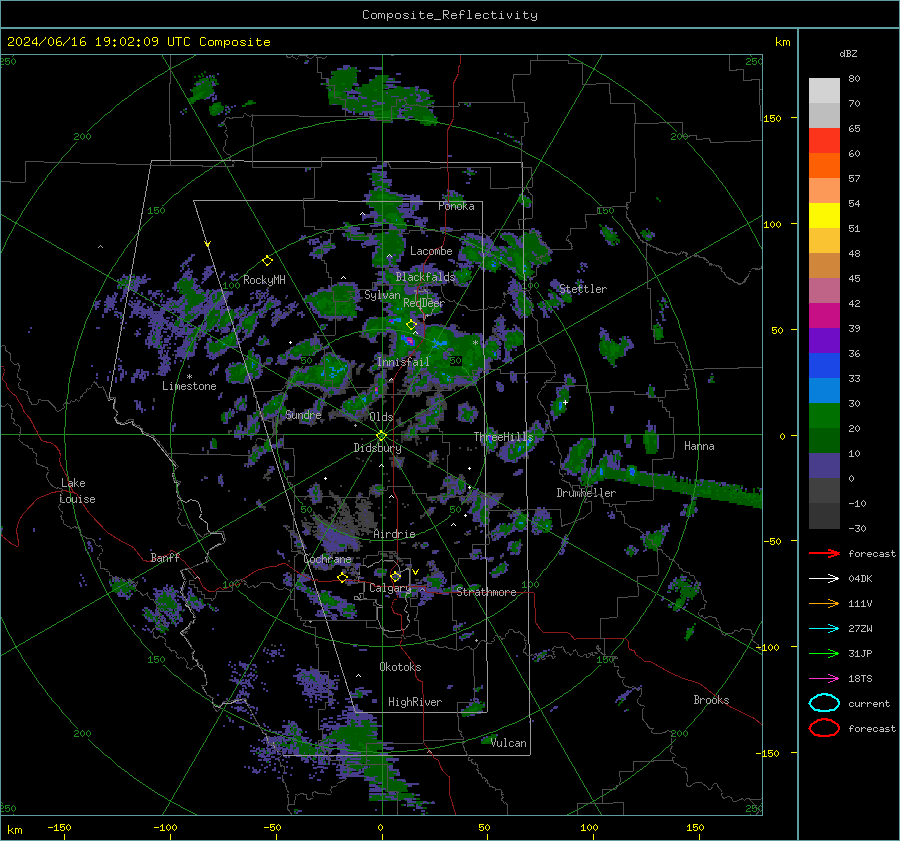Screen dimensions: 900x841
Task: Click the ThreeHills label
Action: [503, 437]
